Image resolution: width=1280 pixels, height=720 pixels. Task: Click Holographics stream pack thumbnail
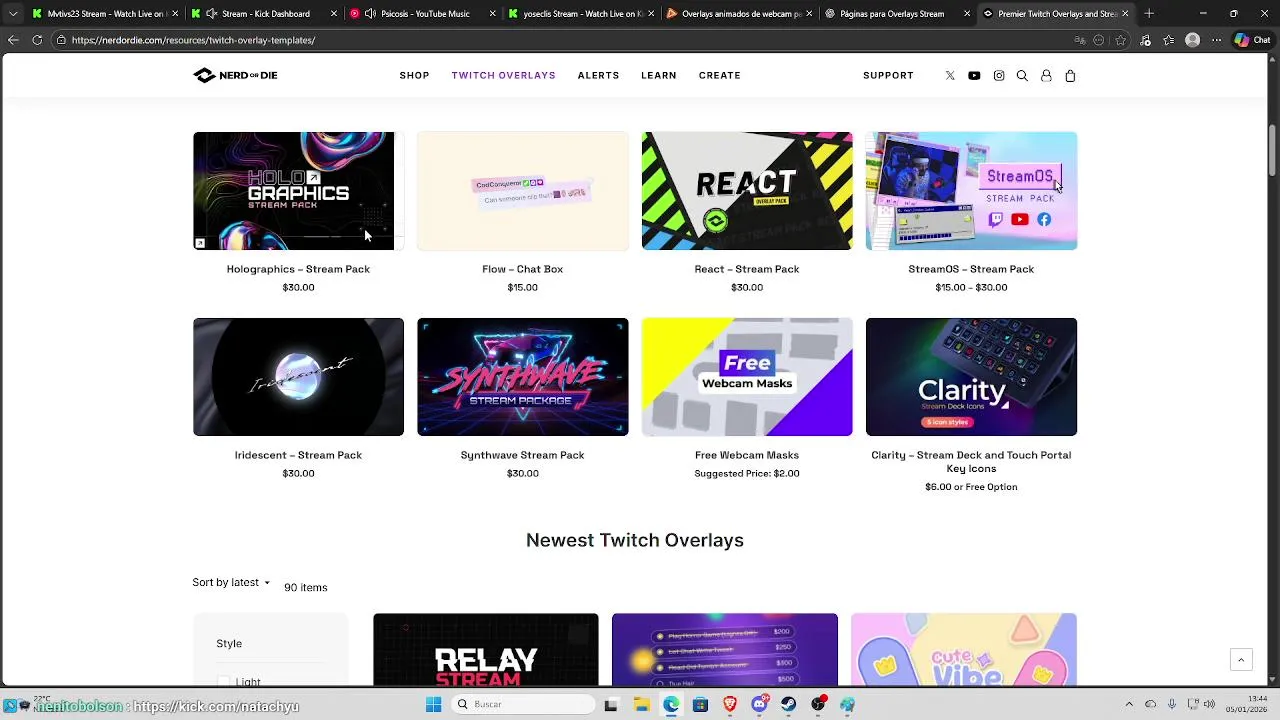(298, 190)
